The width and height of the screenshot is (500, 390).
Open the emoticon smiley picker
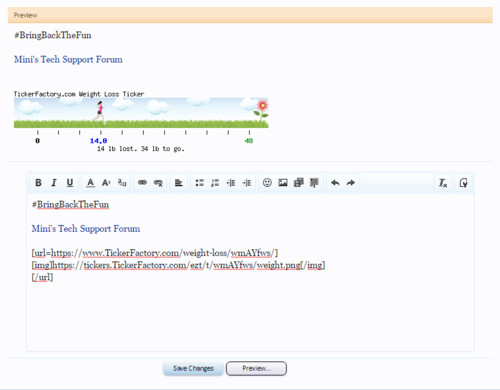267,183
